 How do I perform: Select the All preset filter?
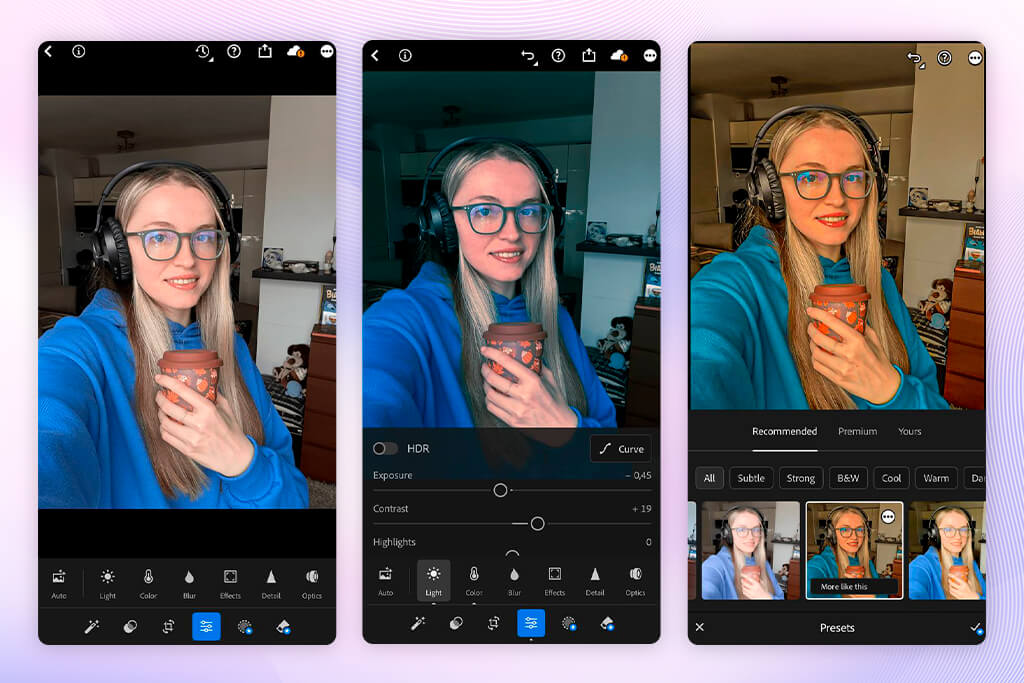click(x=709, y=478)
